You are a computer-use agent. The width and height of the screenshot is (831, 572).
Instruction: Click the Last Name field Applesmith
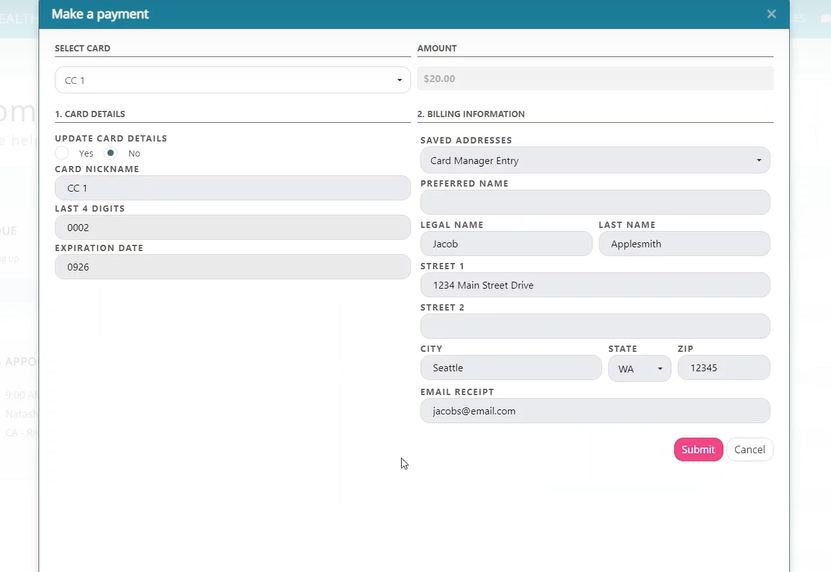pos(684,244)
